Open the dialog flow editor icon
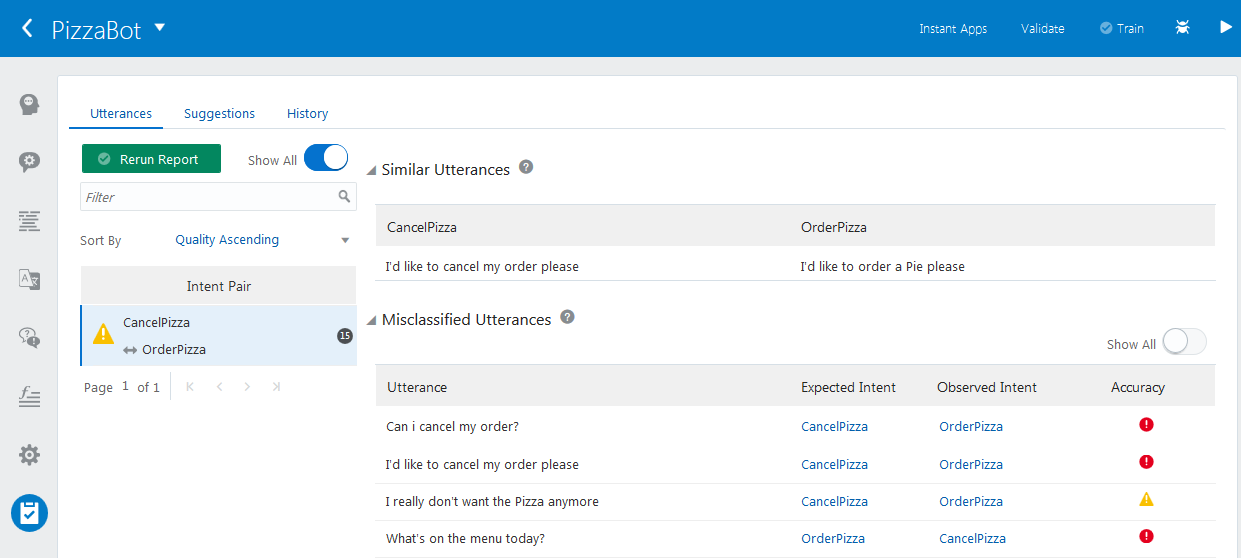This screenshot has height=558, width=1241. coord(30,221)
